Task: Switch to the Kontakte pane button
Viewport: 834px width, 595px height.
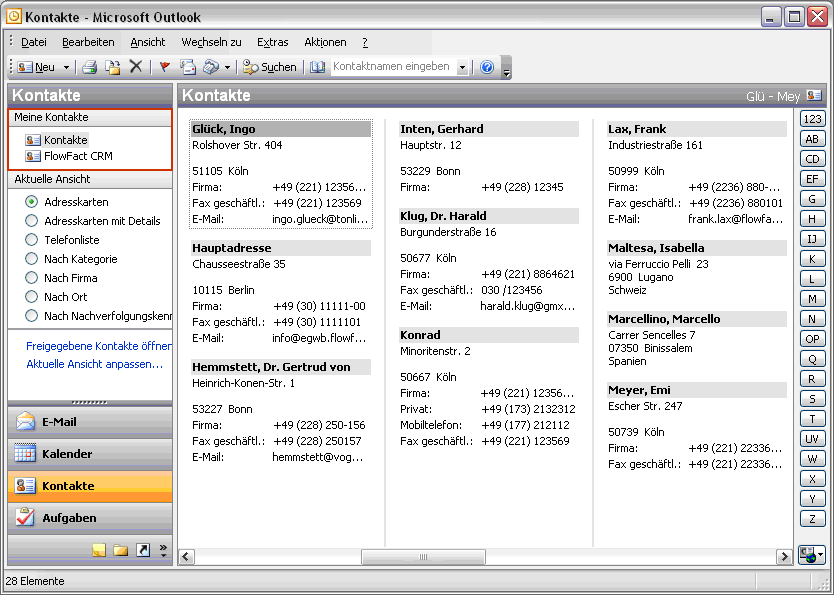Action: coord(90,486)
